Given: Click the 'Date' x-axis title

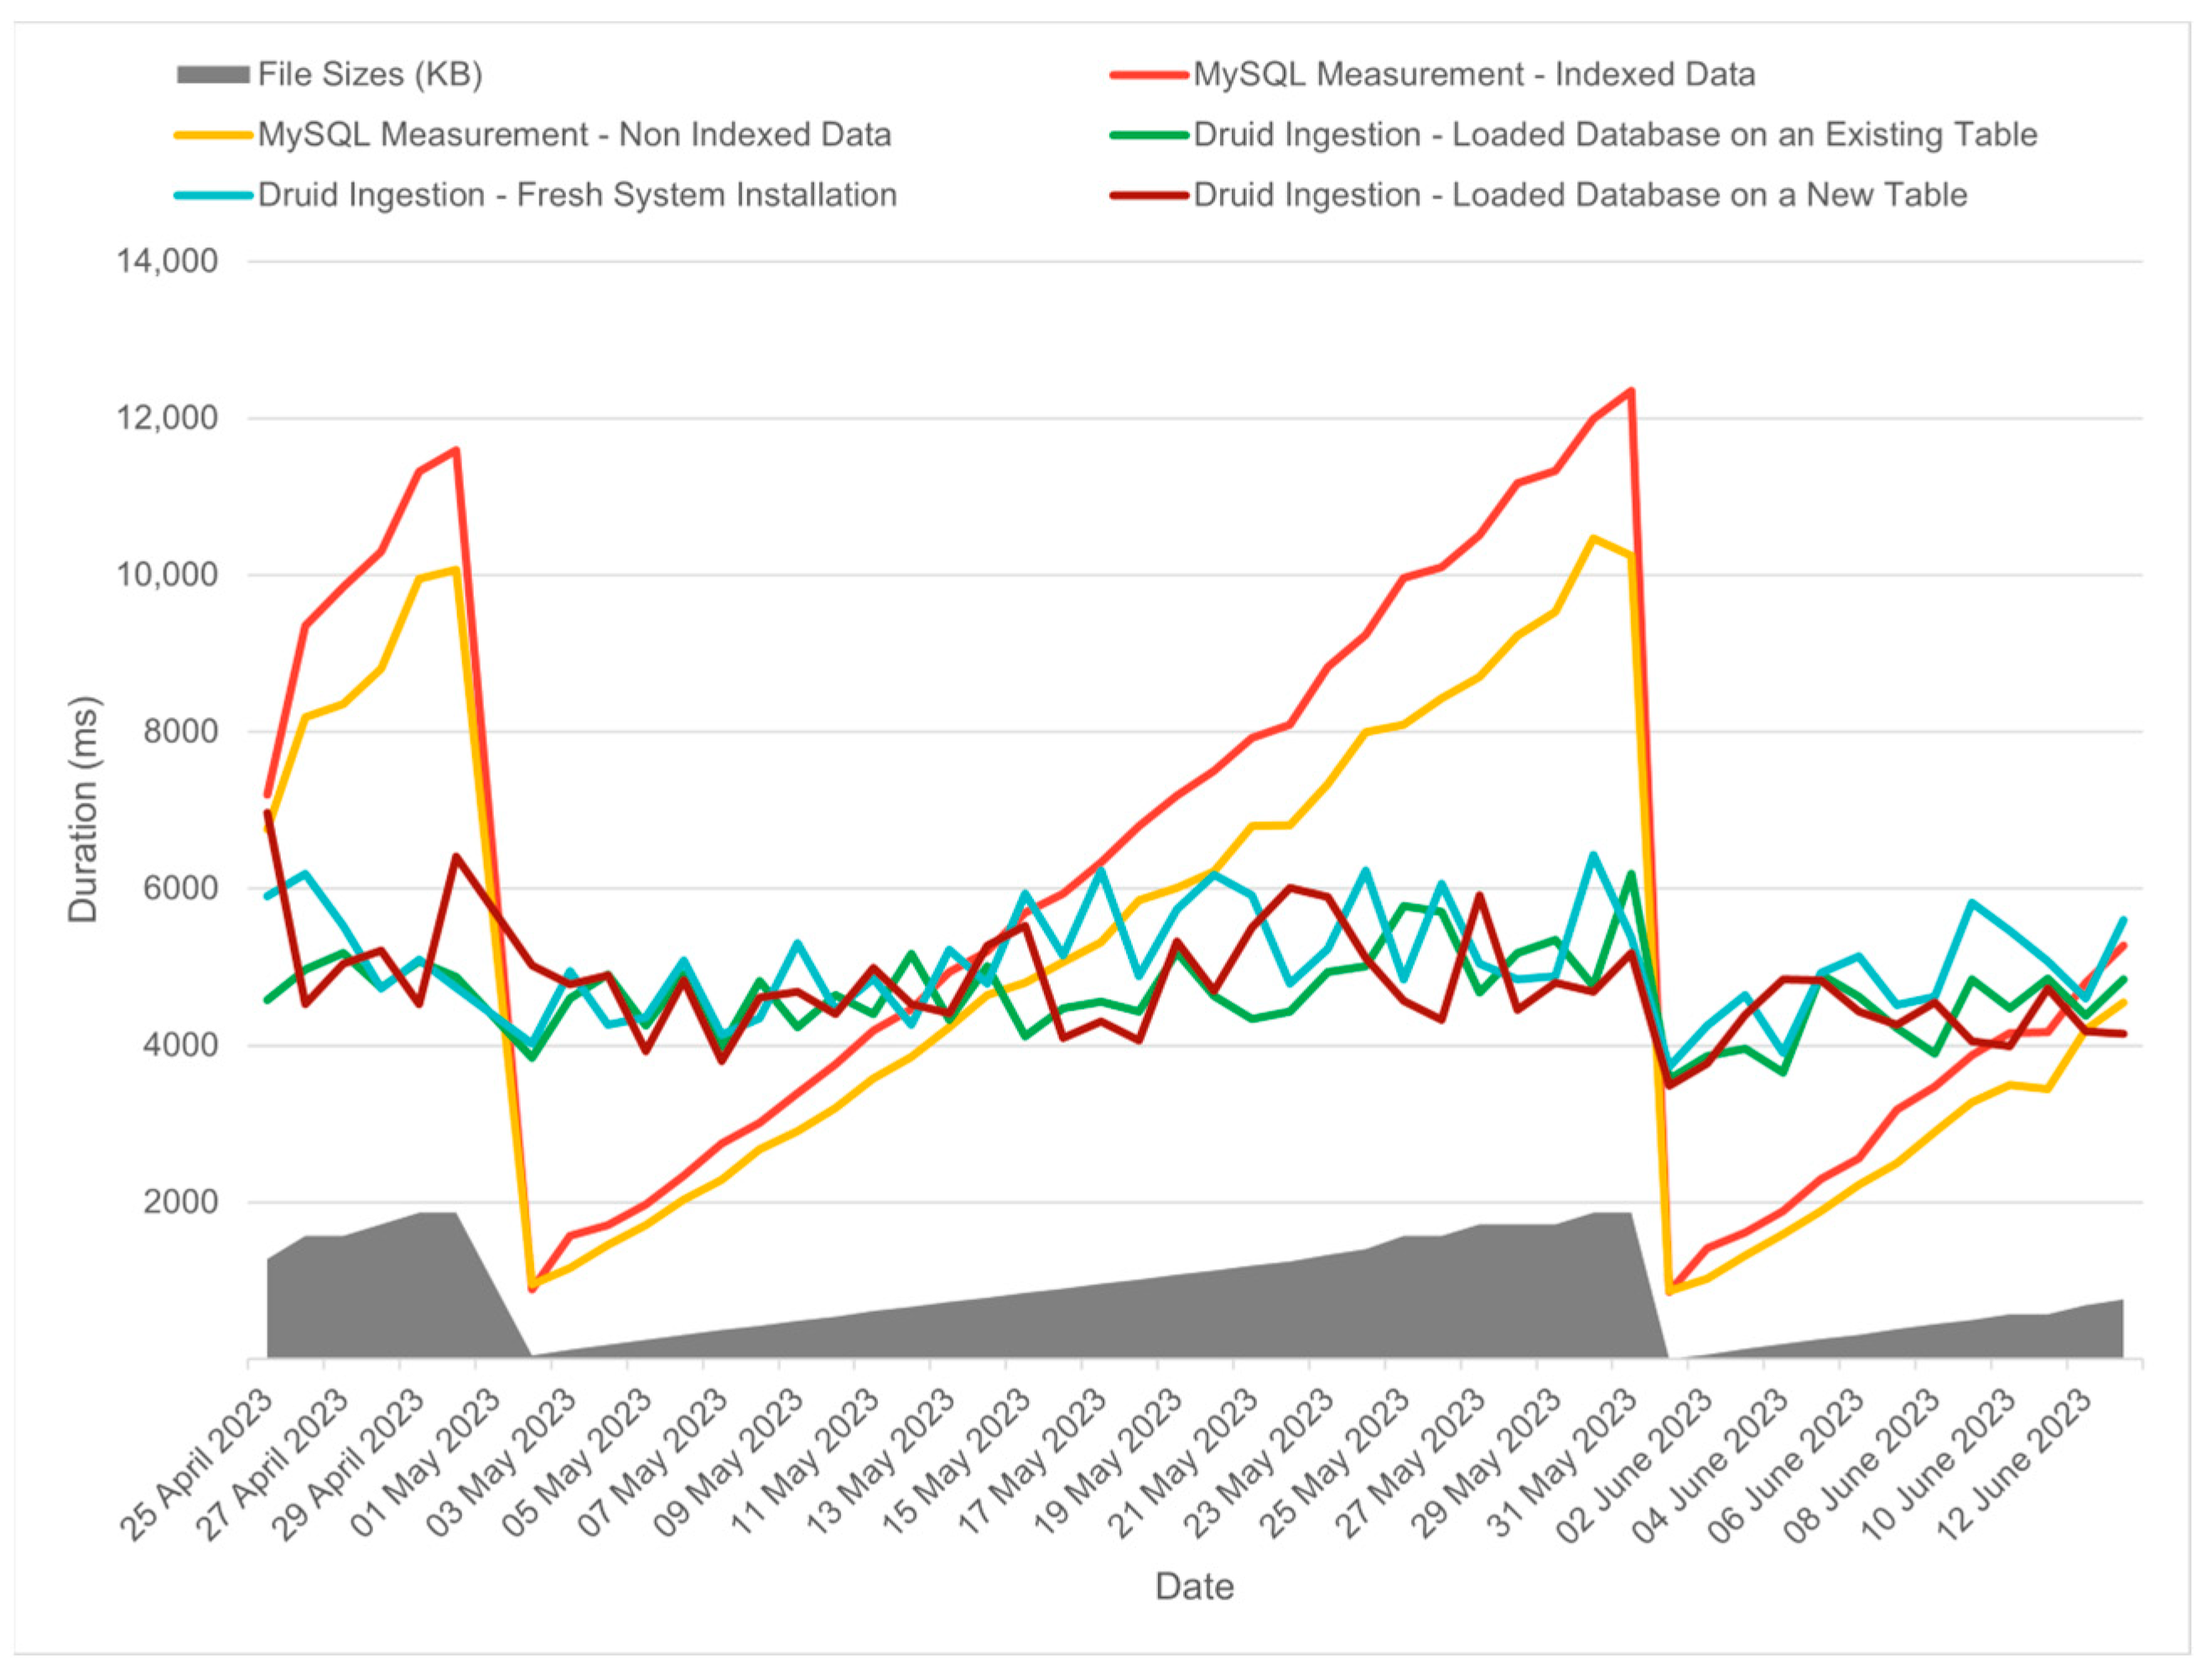Looking at the screenshot, I should 1194,1586.
